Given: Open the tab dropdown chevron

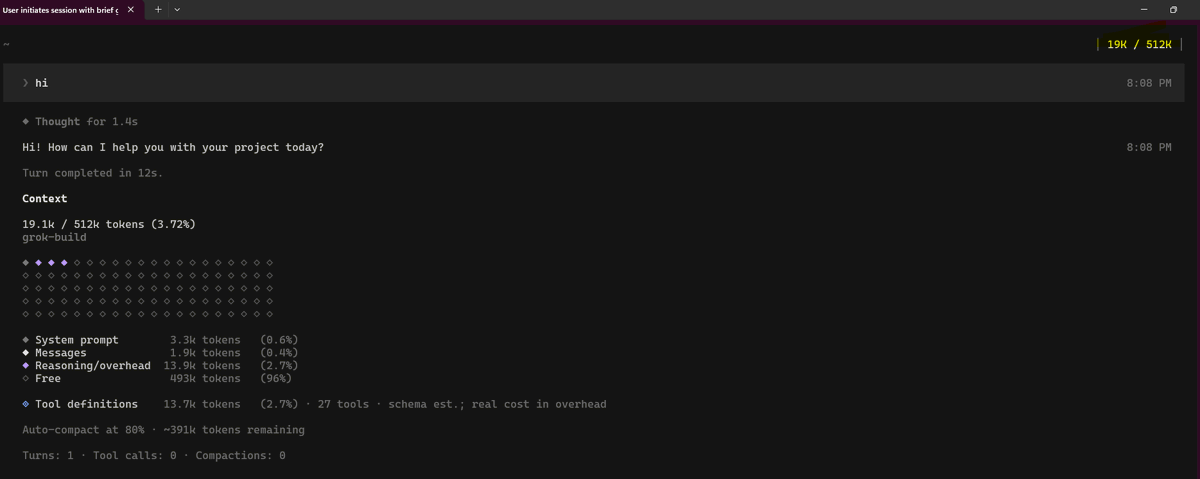Looking at the screenshot, I should tap(177, 9).
